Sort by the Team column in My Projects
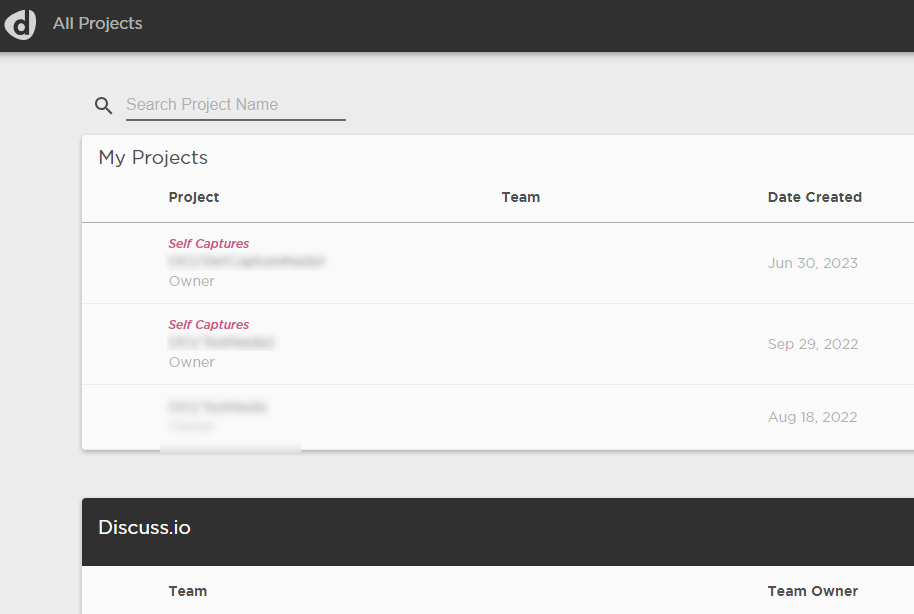The width and height of the screenshot is (914, 614). click(521, 197)
